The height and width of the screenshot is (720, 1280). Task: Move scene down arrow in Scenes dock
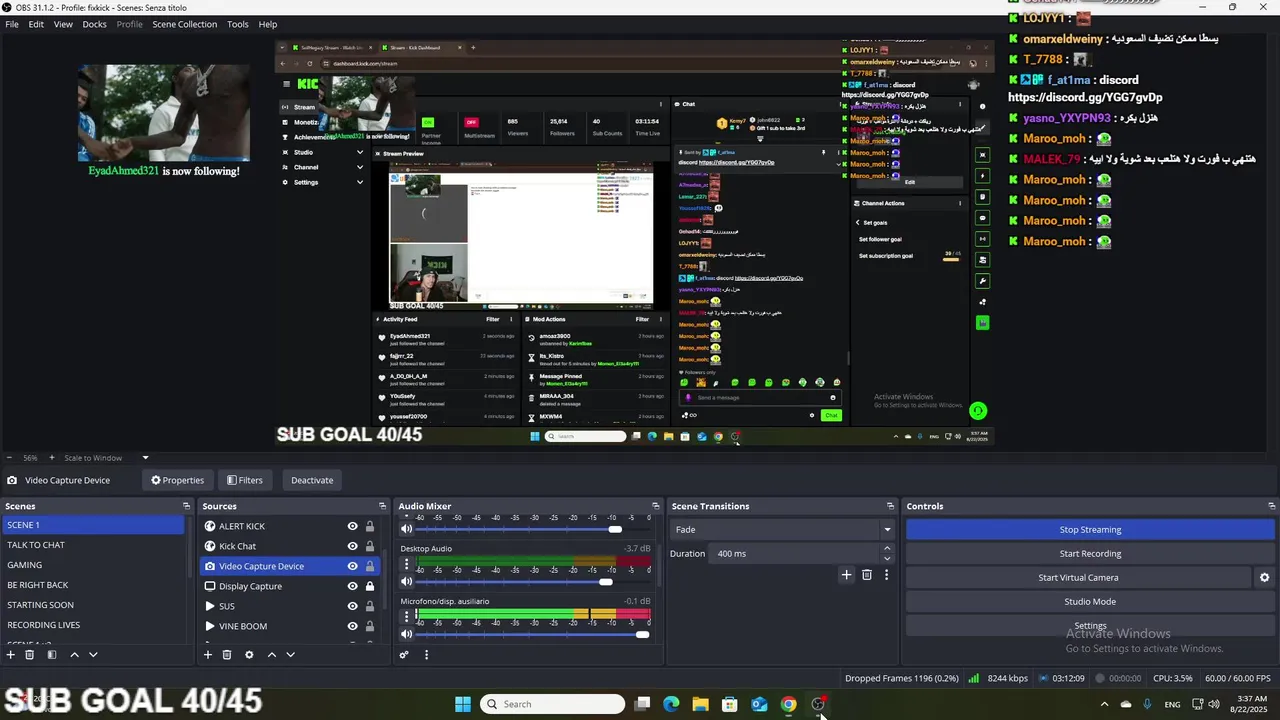click(x=93, y=655)
